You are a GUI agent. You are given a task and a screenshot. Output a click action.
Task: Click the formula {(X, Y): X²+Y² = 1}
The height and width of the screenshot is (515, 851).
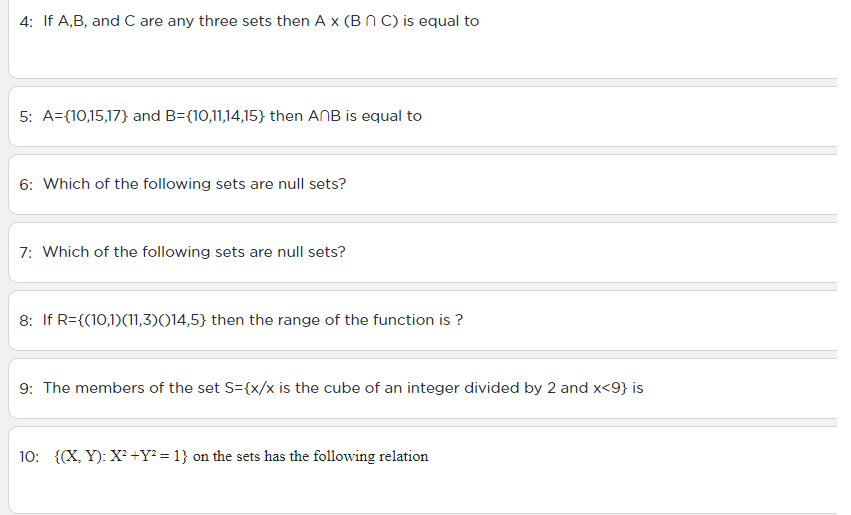point(121,456)
